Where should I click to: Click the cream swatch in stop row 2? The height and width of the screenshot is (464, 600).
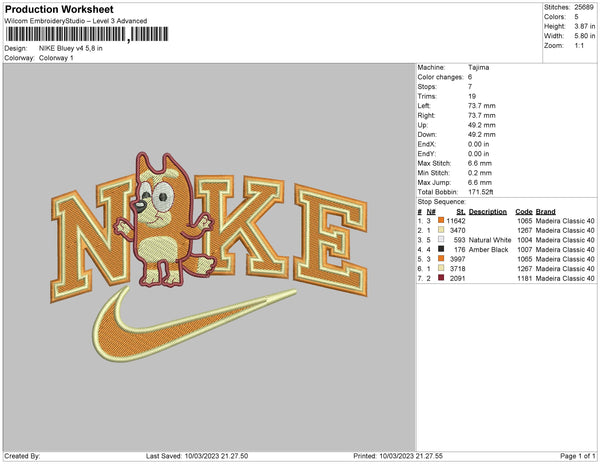click(x=441, y=230)
